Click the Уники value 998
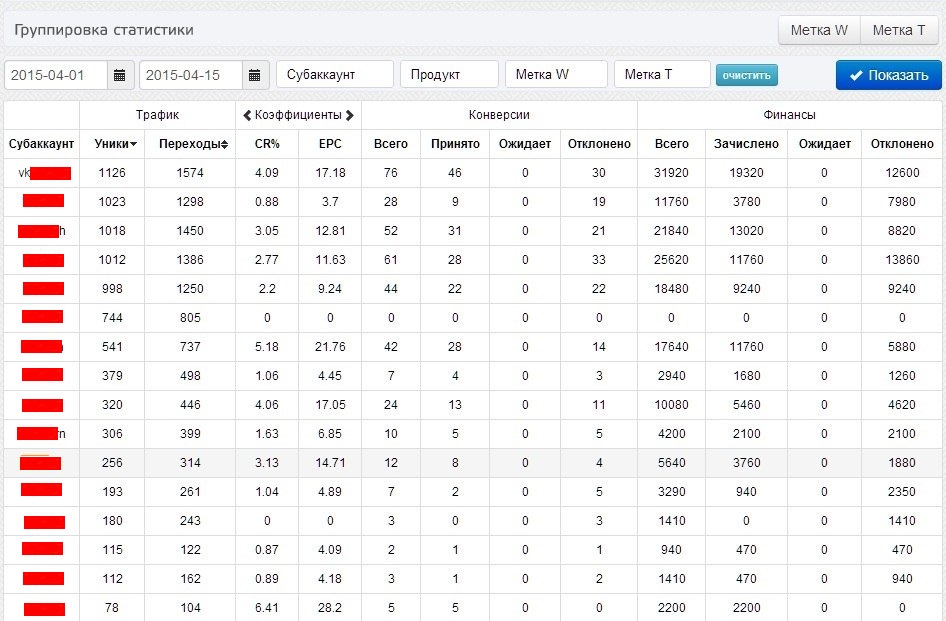 click(112, 289)
